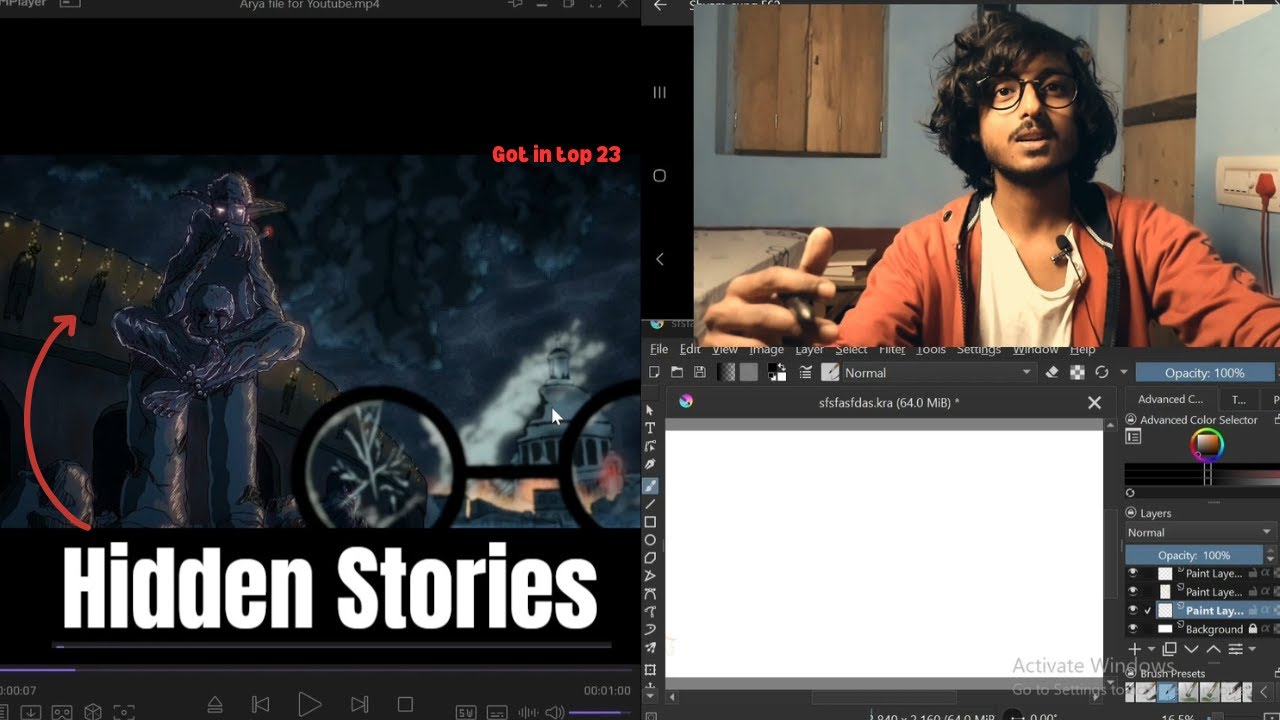Open toolbar dropdown arrow beside reload icon
The image size is (1280, 720).
pyautogui.click(x=1123, y=372)
